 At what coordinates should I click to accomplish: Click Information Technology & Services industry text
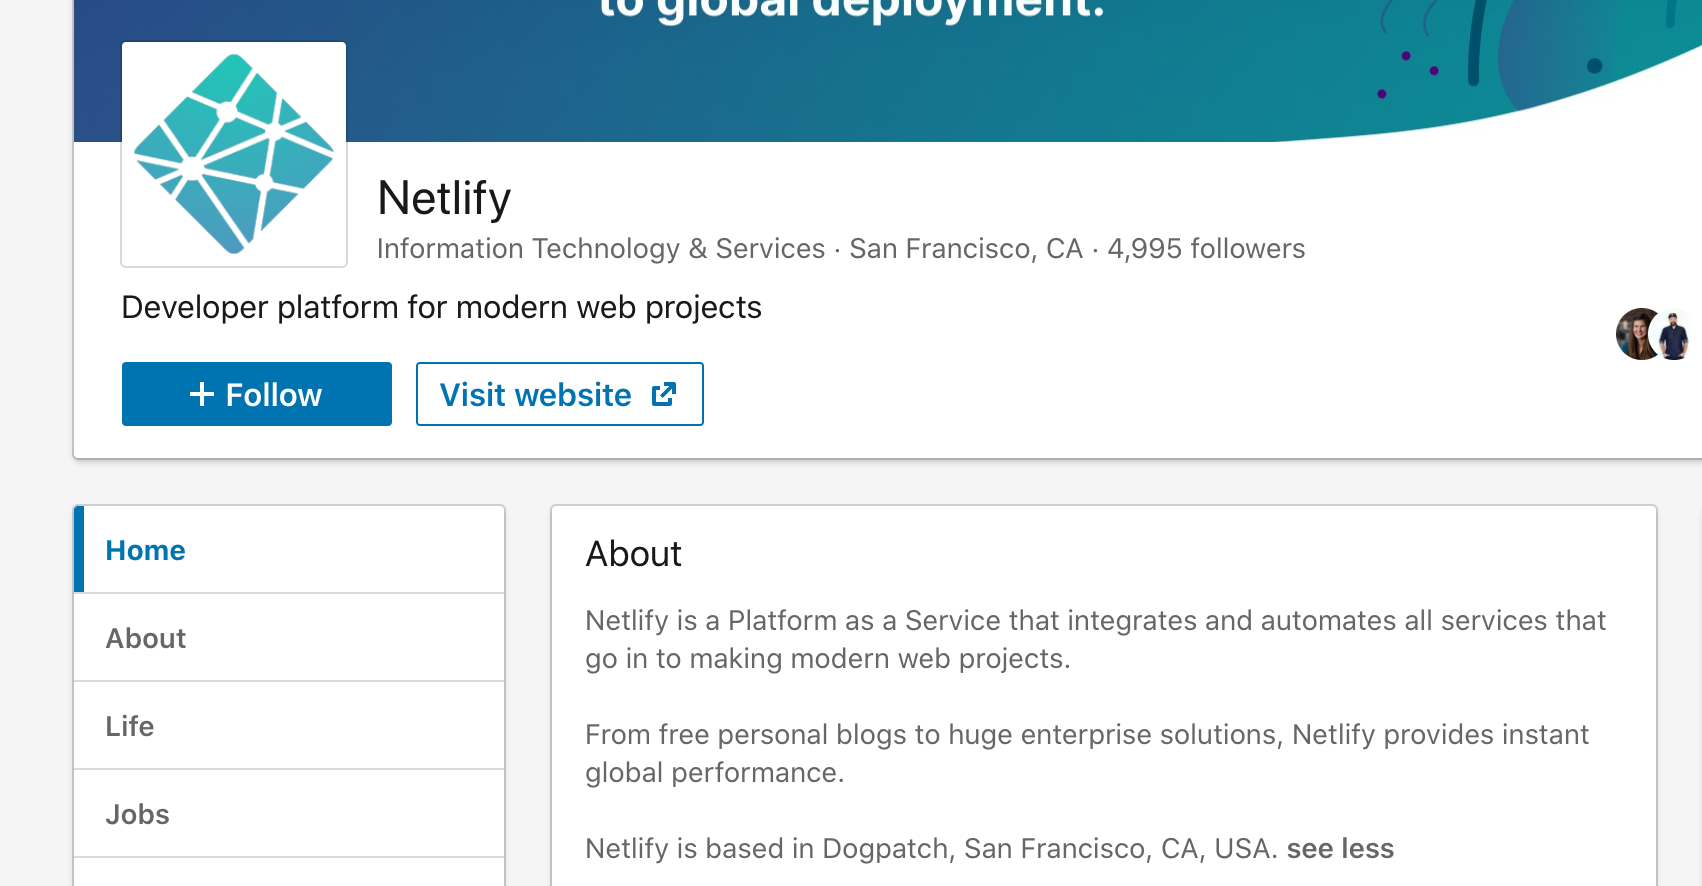click(600, 248)
